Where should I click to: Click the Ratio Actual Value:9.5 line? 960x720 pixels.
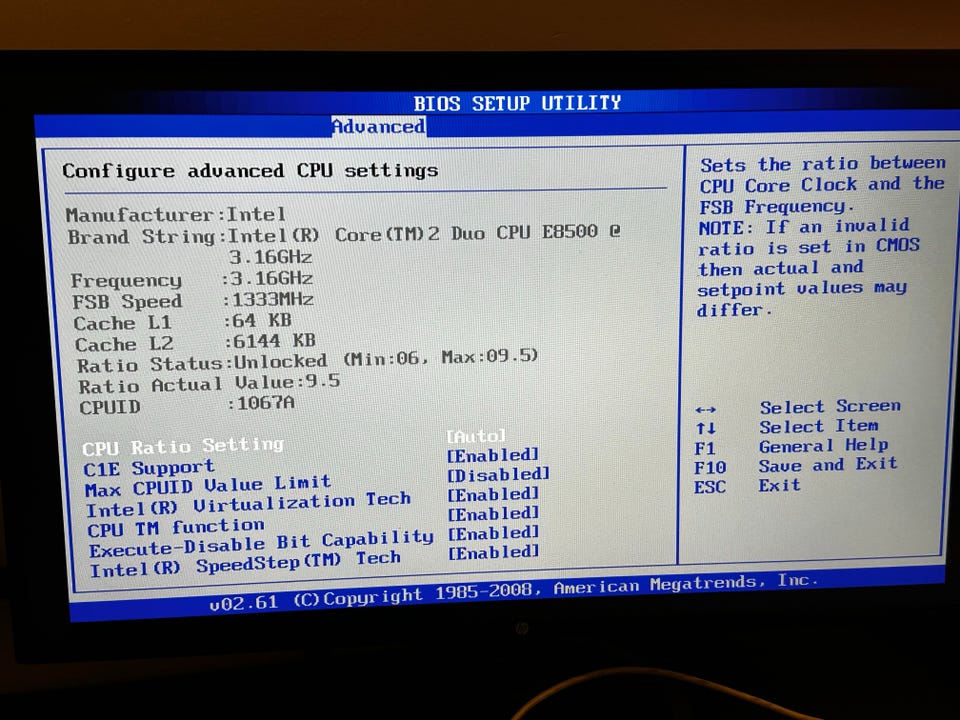coord(209,384)
